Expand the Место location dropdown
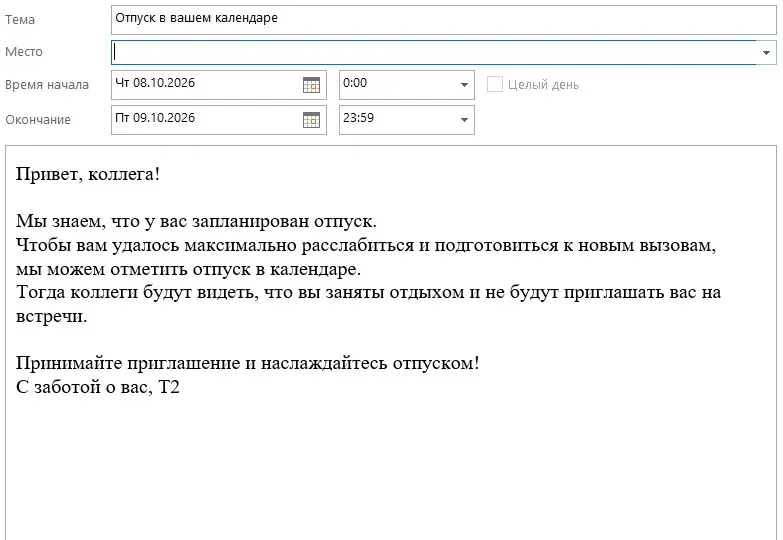 [x=766, y=52]
